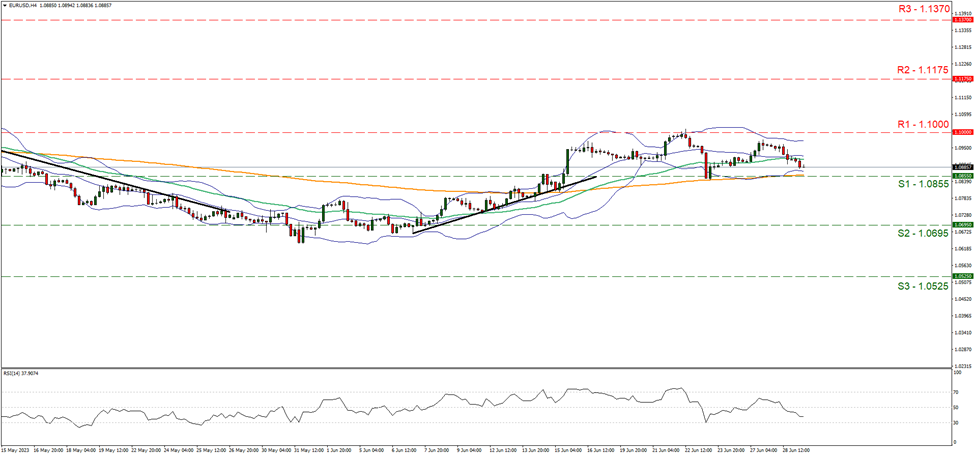The width and height of the screenshot is (975, 456).
Task: Click the arrow beside EURUSD,H4 title
Action: [x=4, y=4]
